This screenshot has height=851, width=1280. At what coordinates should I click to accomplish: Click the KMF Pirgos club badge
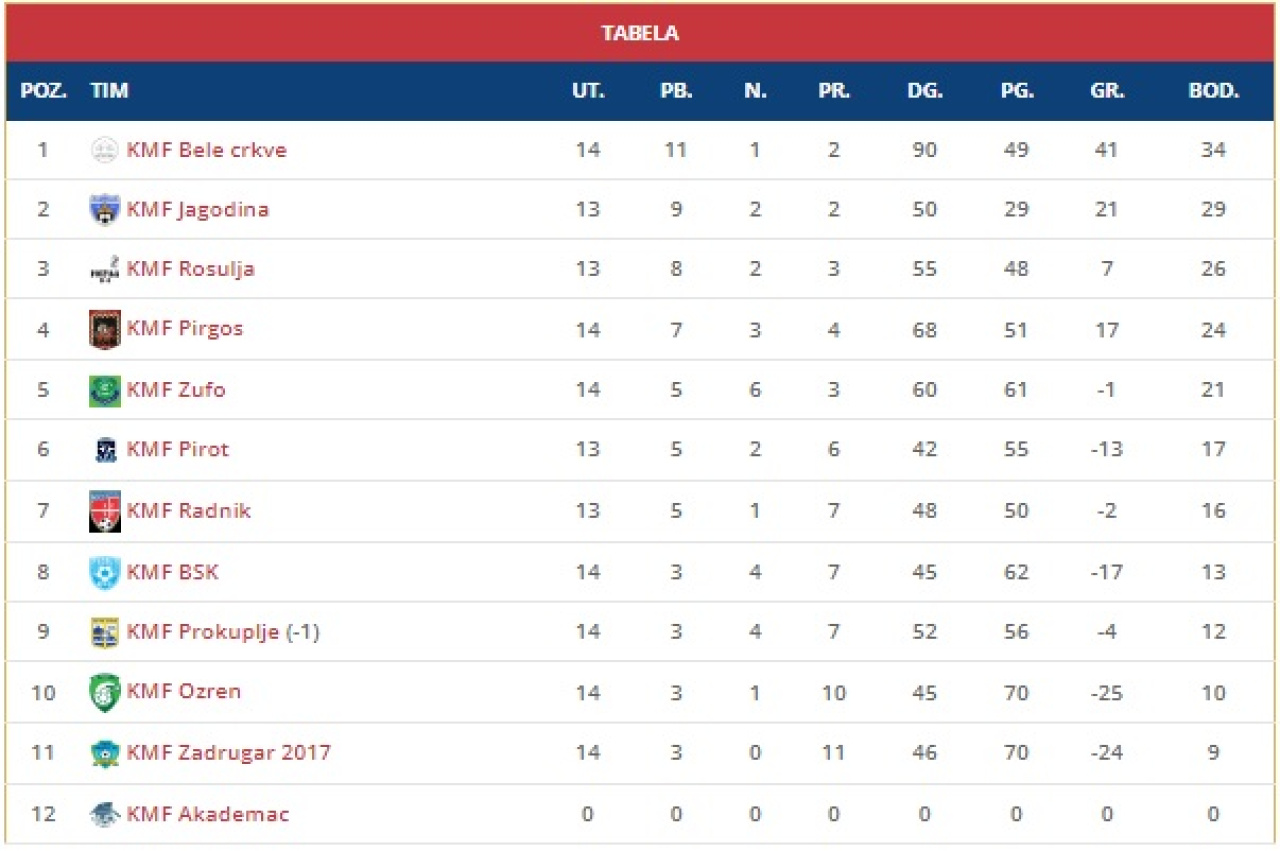tap(104, 329)
